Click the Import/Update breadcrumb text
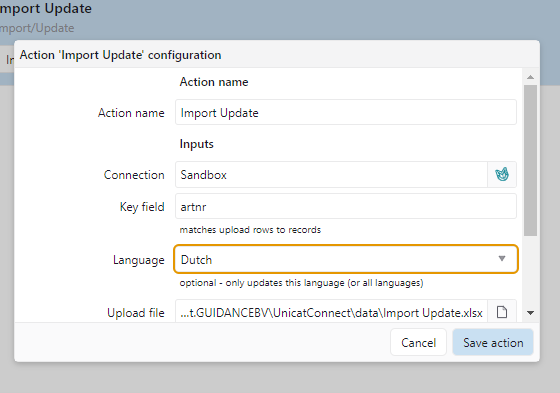The width and height of the screenshot is (560, 393). pos(37,28)
